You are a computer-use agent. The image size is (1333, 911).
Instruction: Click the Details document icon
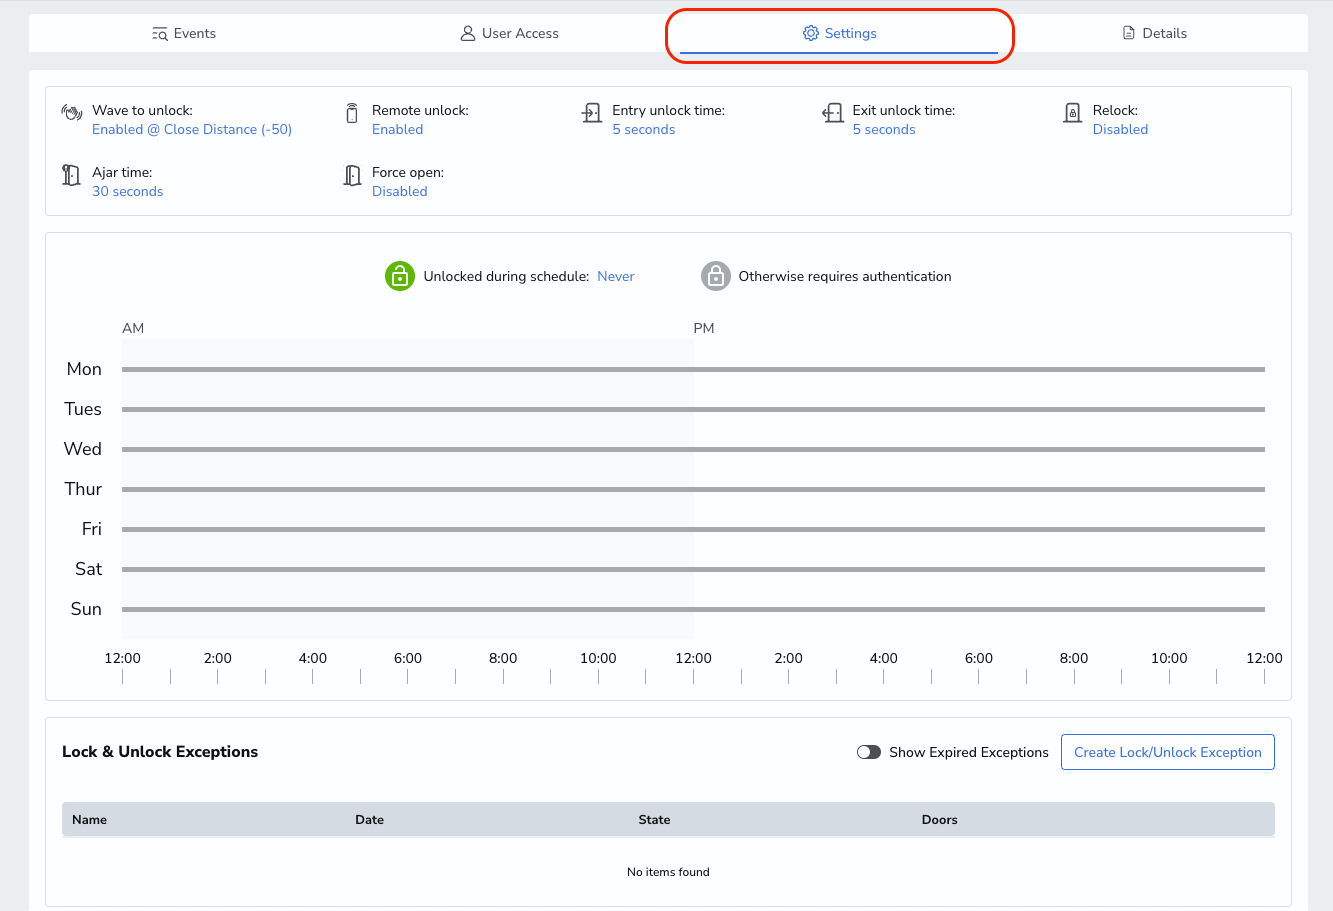pyautogui.click(x=1129, y=33)
